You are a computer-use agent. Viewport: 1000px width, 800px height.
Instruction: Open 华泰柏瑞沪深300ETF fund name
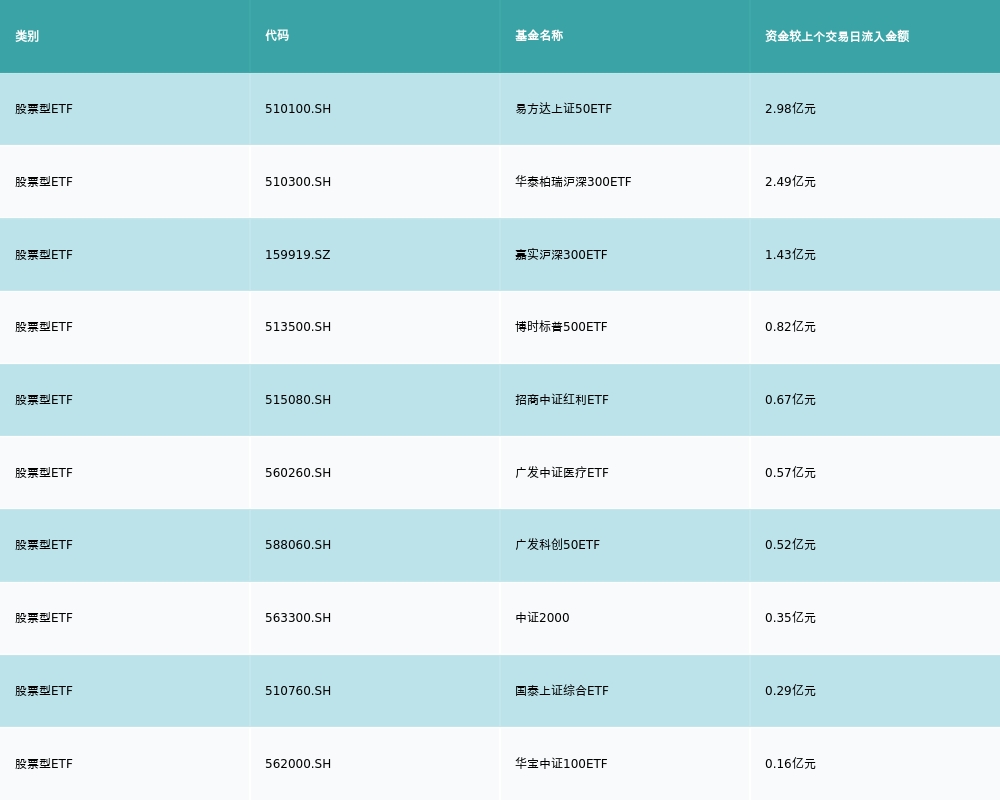pyautogui.click(x=573, y=182)
